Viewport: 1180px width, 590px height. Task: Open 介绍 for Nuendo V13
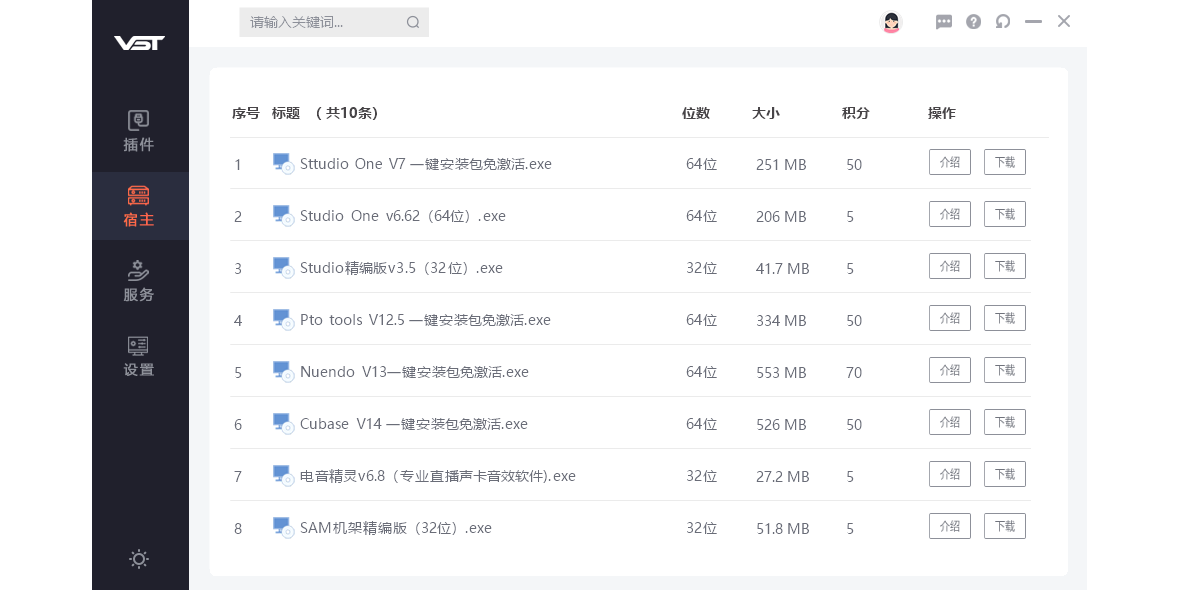click(949, 370)
